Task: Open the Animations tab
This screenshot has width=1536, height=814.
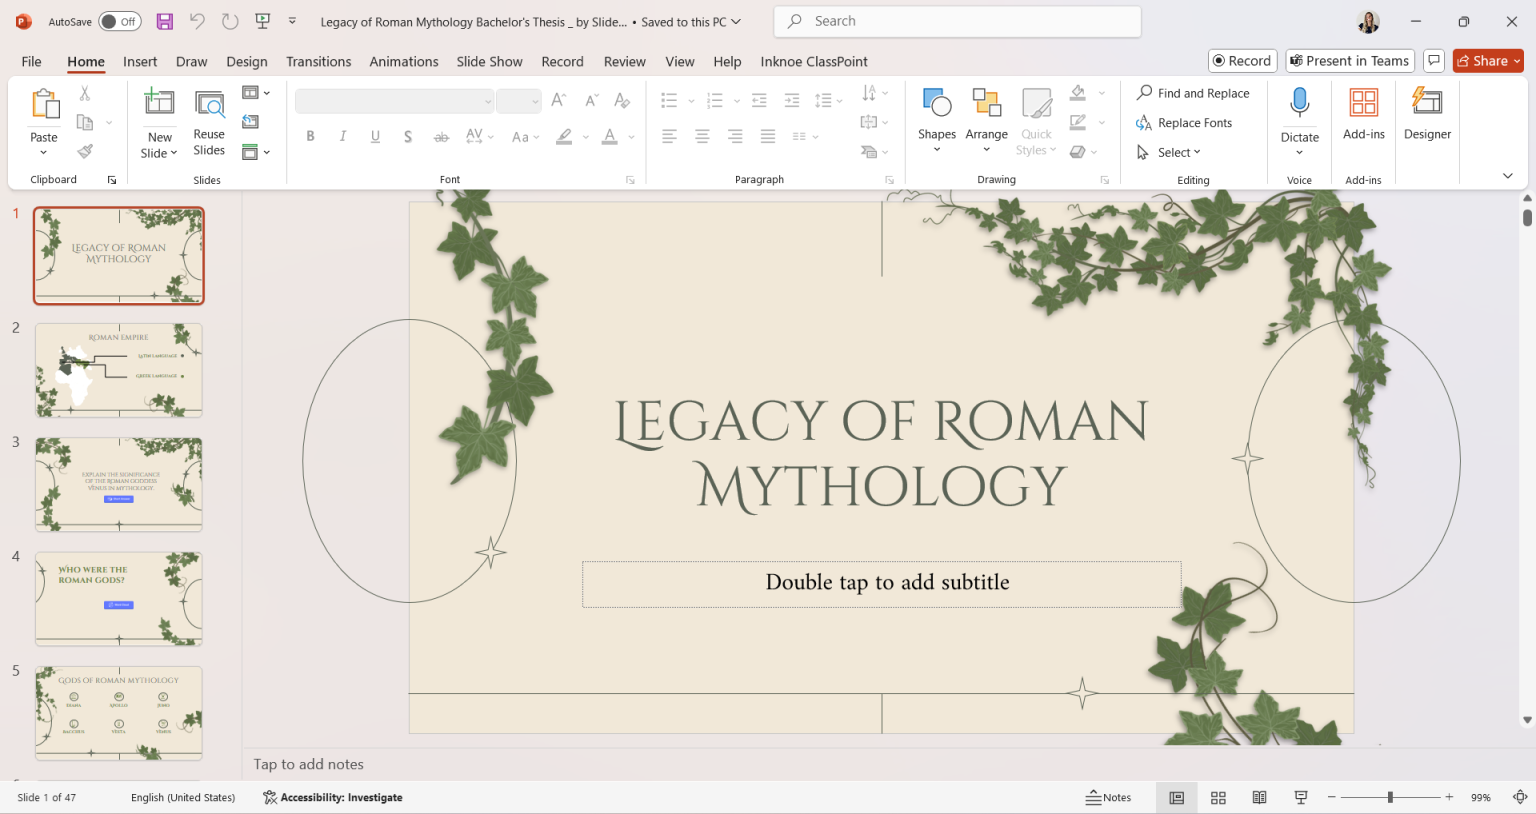Action: 404,61
